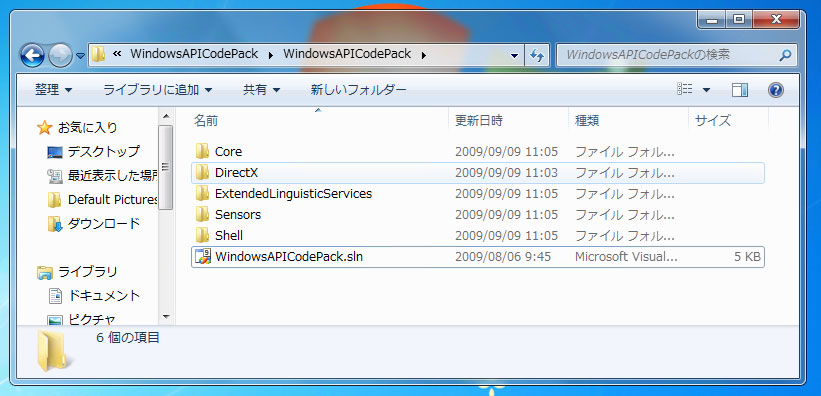This screenshot has width=821, height=396.
Task: Click the Forward navigation arrow button
Action: [x=60, y=54]
